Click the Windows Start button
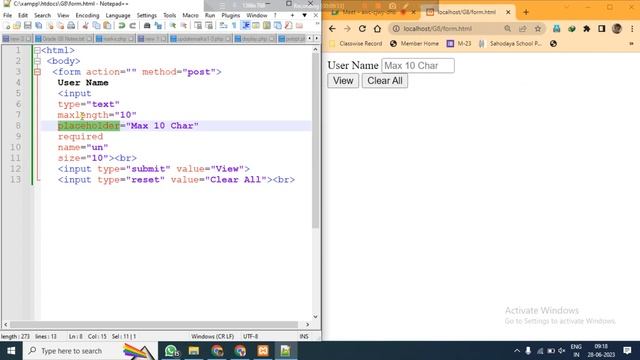This screenshot has height=360, width=640. point(11,351)
